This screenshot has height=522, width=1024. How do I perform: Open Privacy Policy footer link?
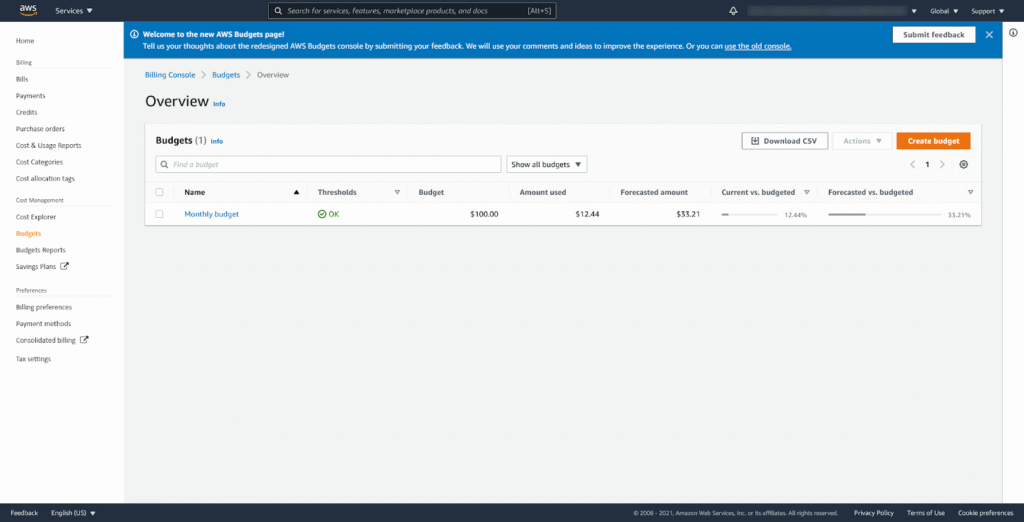(874, 513)
